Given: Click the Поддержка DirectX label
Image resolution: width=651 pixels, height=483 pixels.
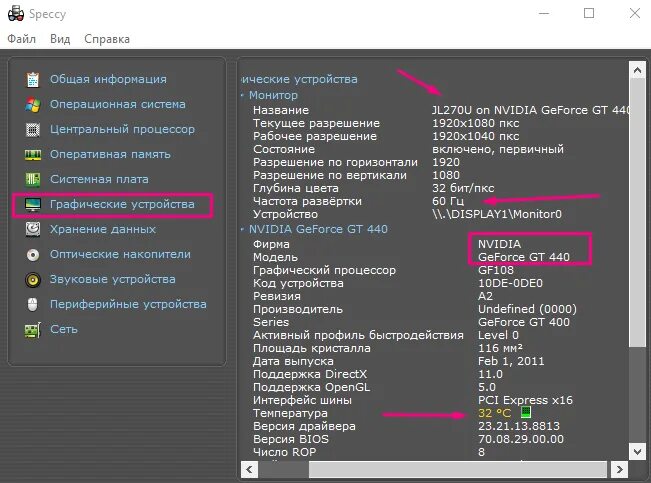Looking at the screenshot, I should (310, 374).
